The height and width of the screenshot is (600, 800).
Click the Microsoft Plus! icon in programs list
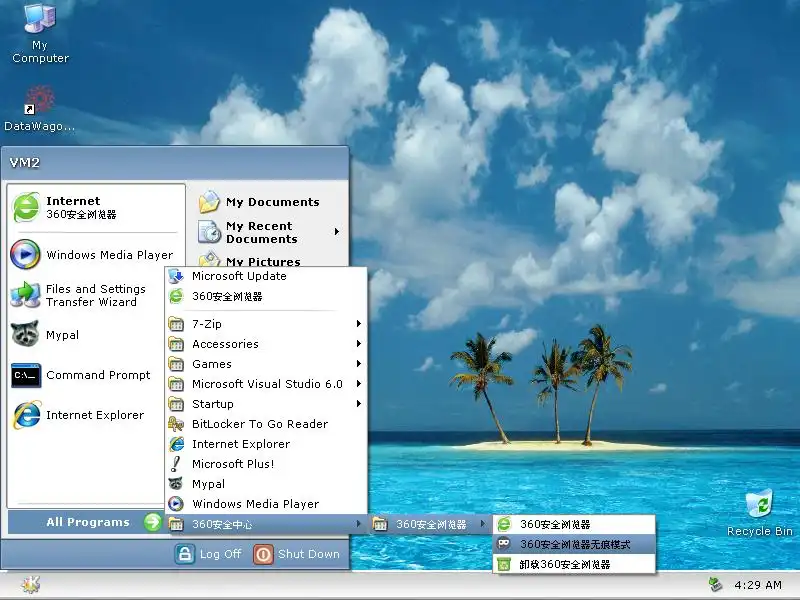(176, 464)
